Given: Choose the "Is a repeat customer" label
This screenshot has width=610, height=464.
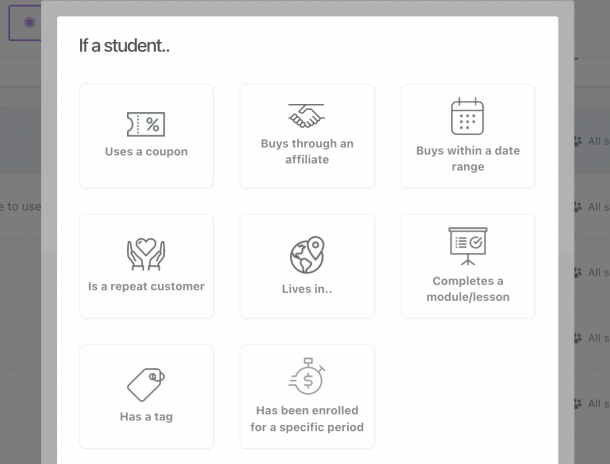Looking at the screenshot, I should pyautogui.click(x=146, y=286).
